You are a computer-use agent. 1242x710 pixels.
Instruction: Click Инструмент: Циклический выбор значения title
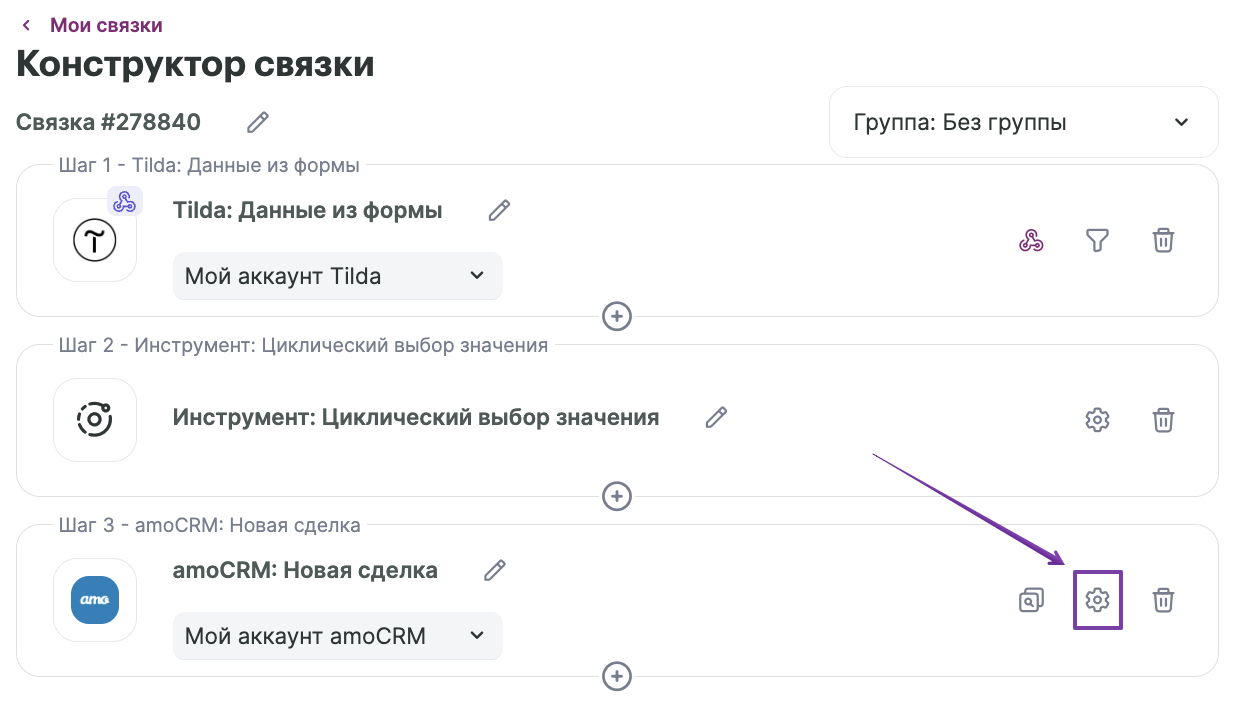416,418
